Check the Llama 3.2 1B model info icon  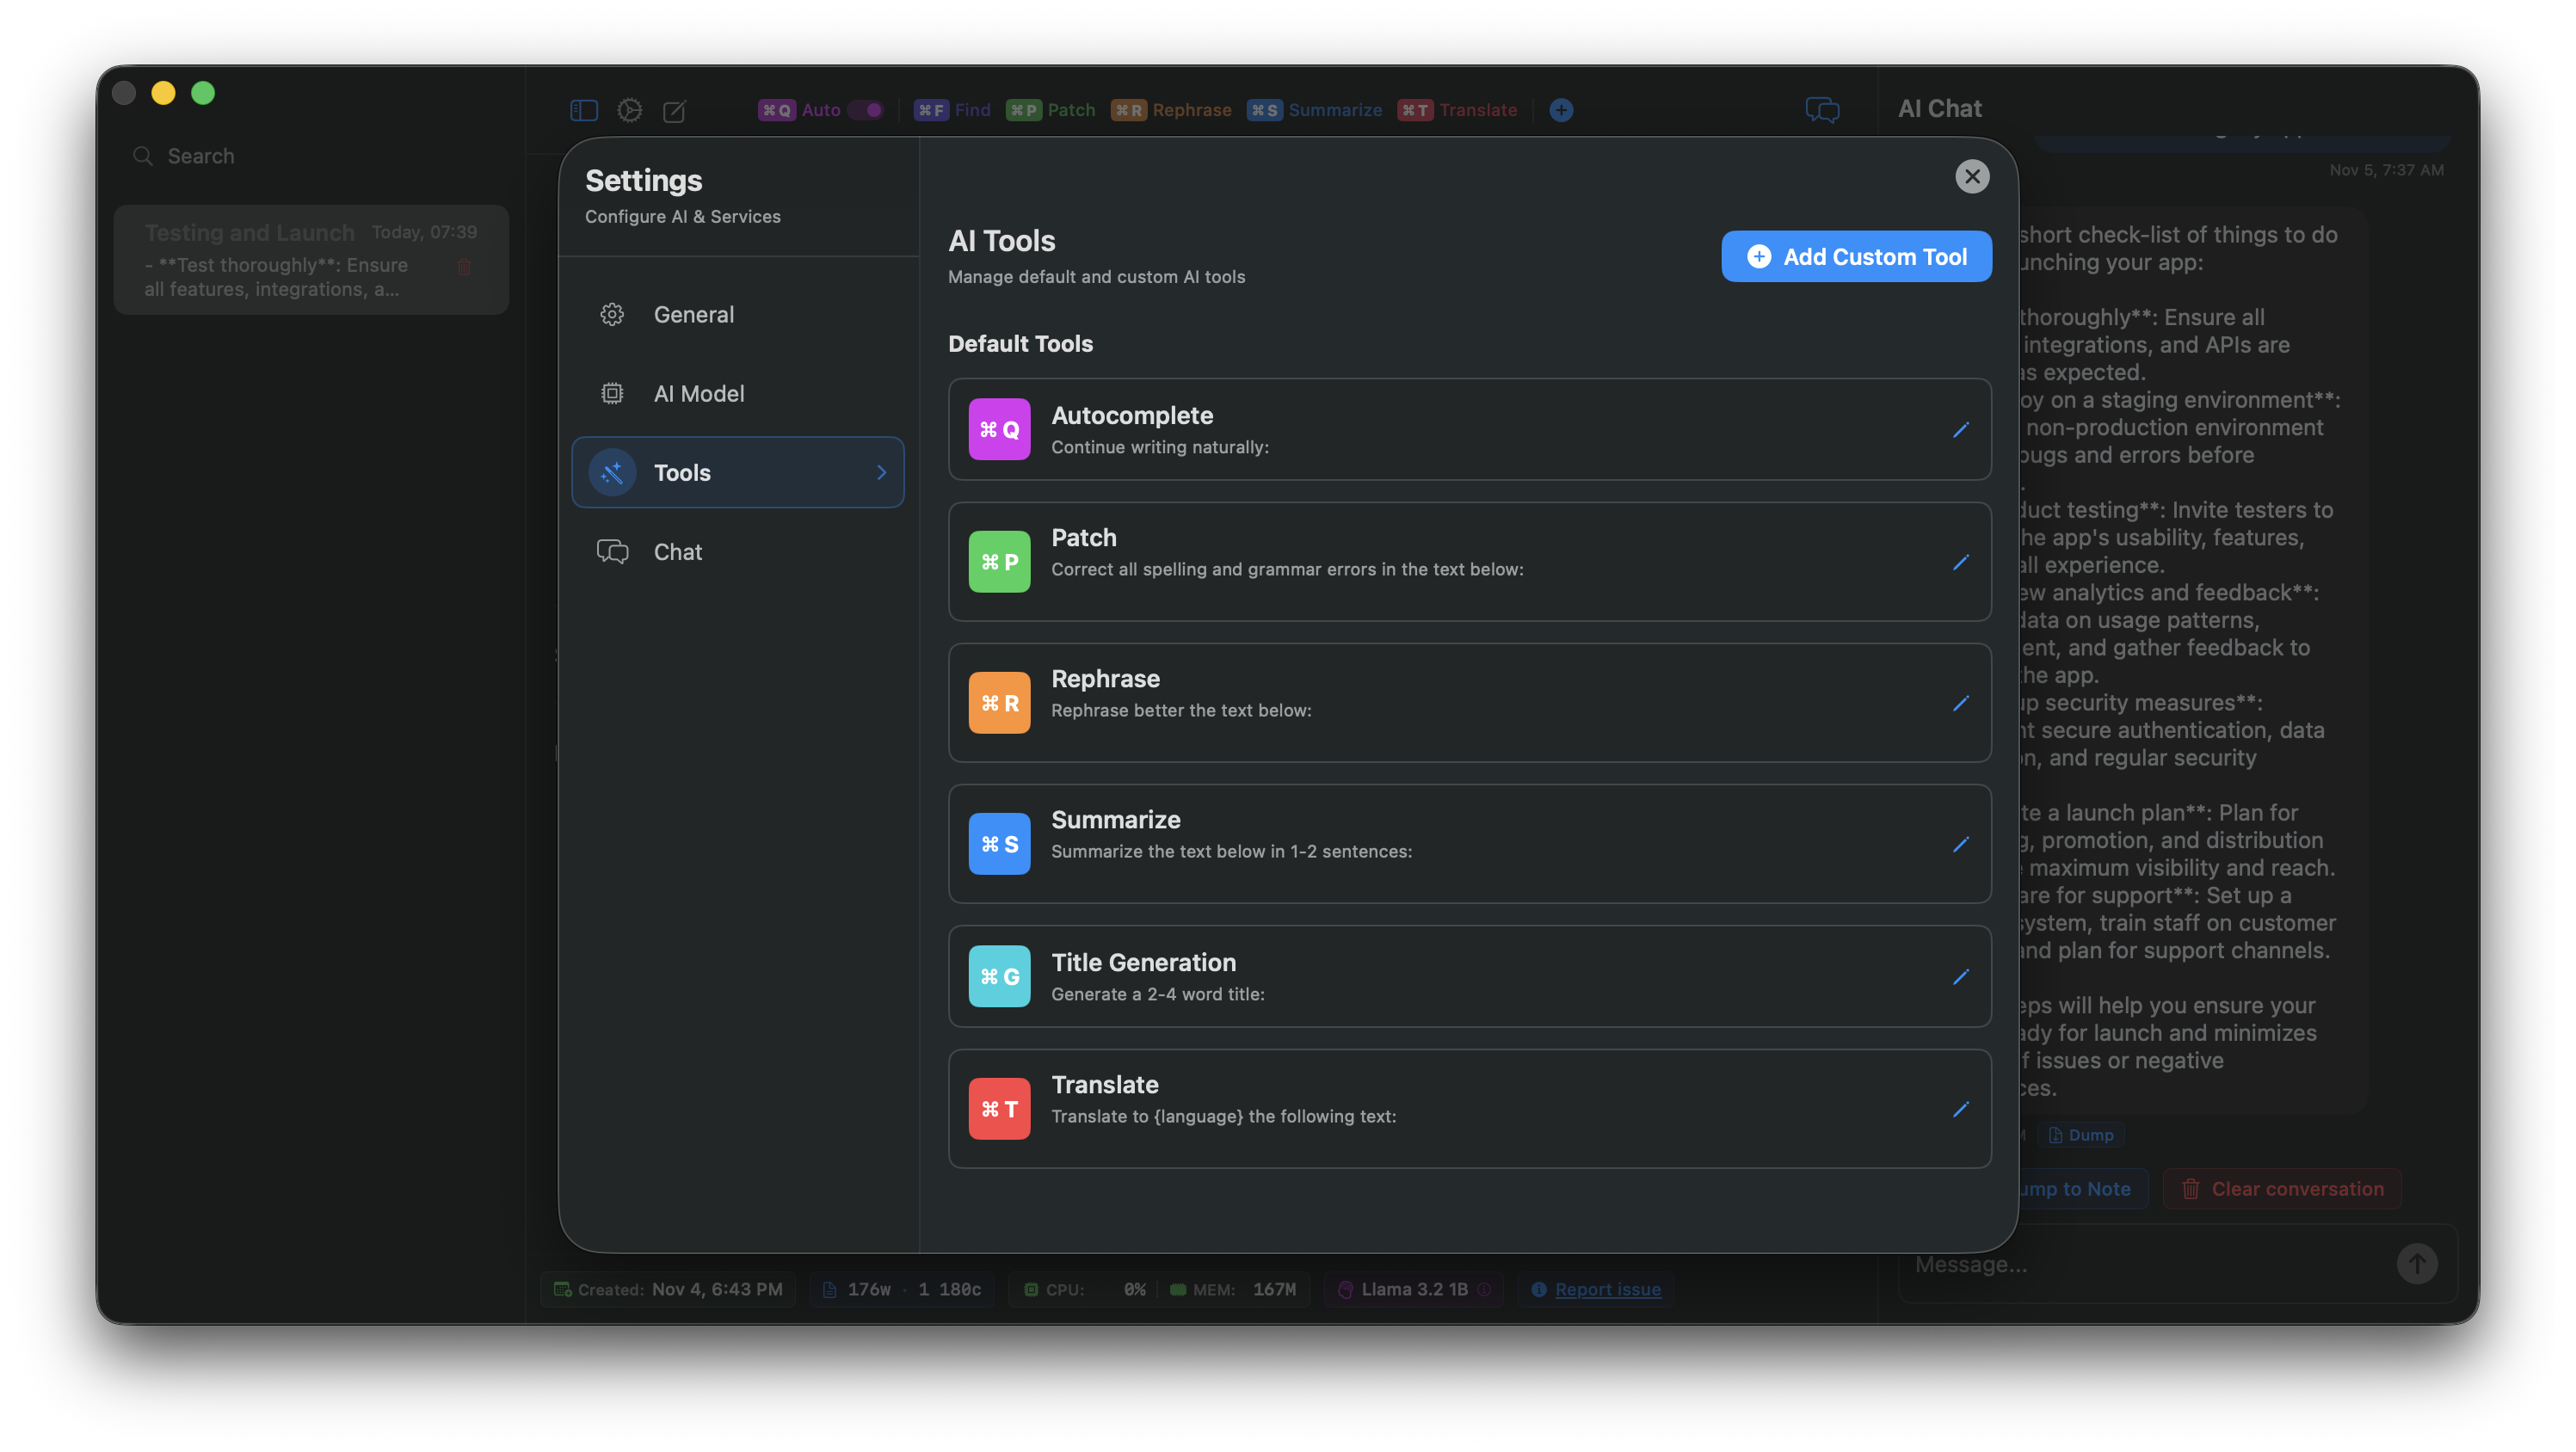(1484, 1289)
